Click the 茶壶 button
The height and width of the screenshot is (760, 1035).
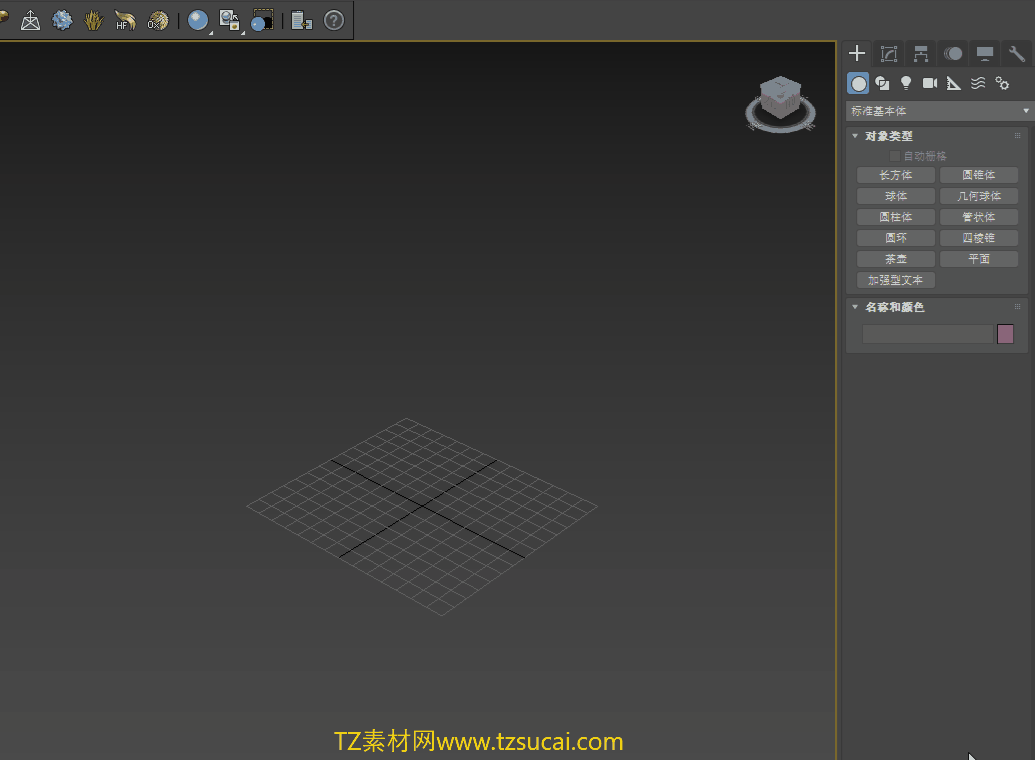pyautogui.click(x=896, y=259)
